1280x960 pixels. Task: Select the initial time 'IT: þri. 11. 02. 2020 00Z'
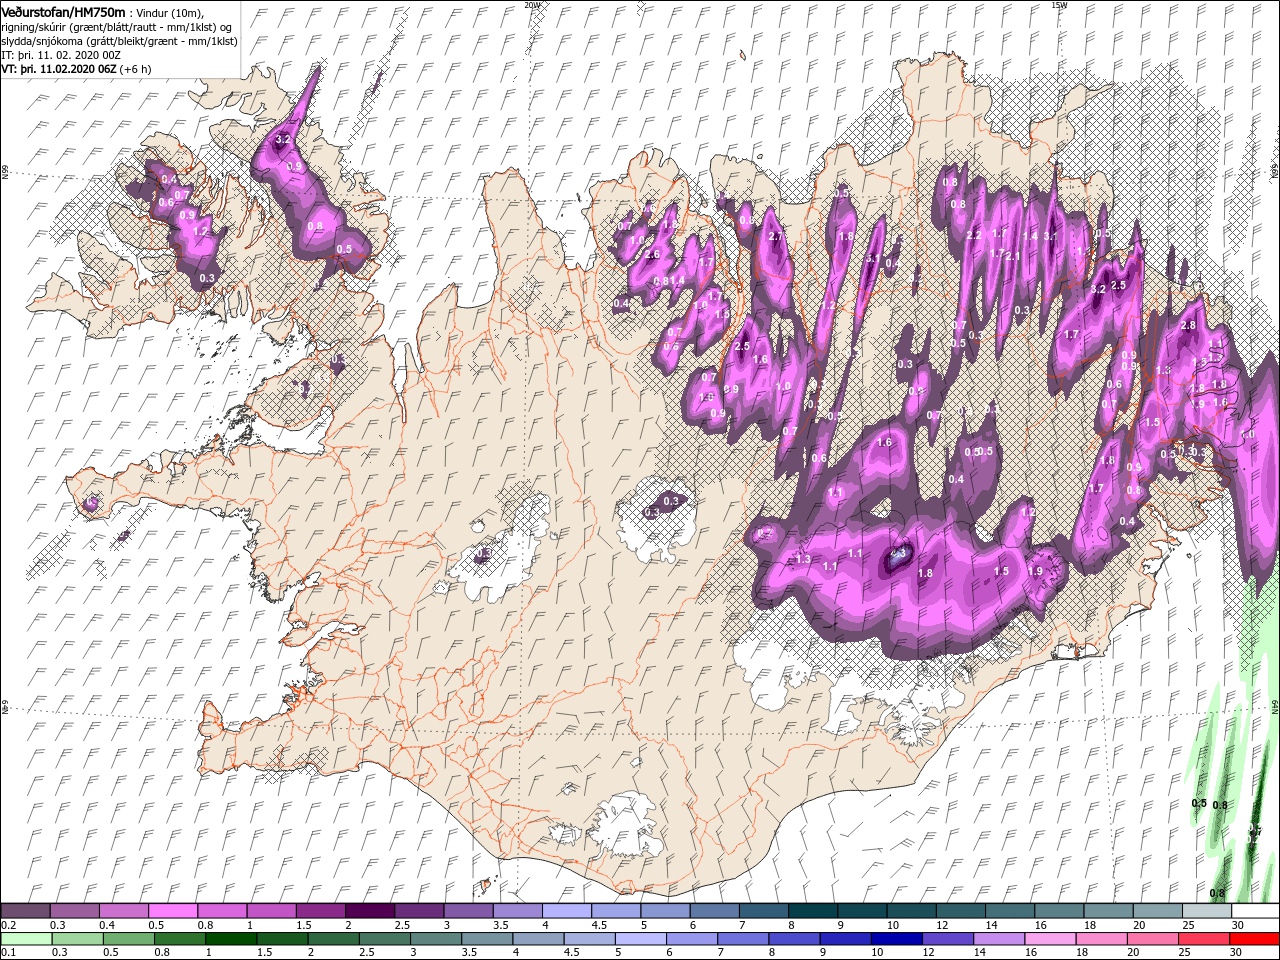tap(59, 55)
